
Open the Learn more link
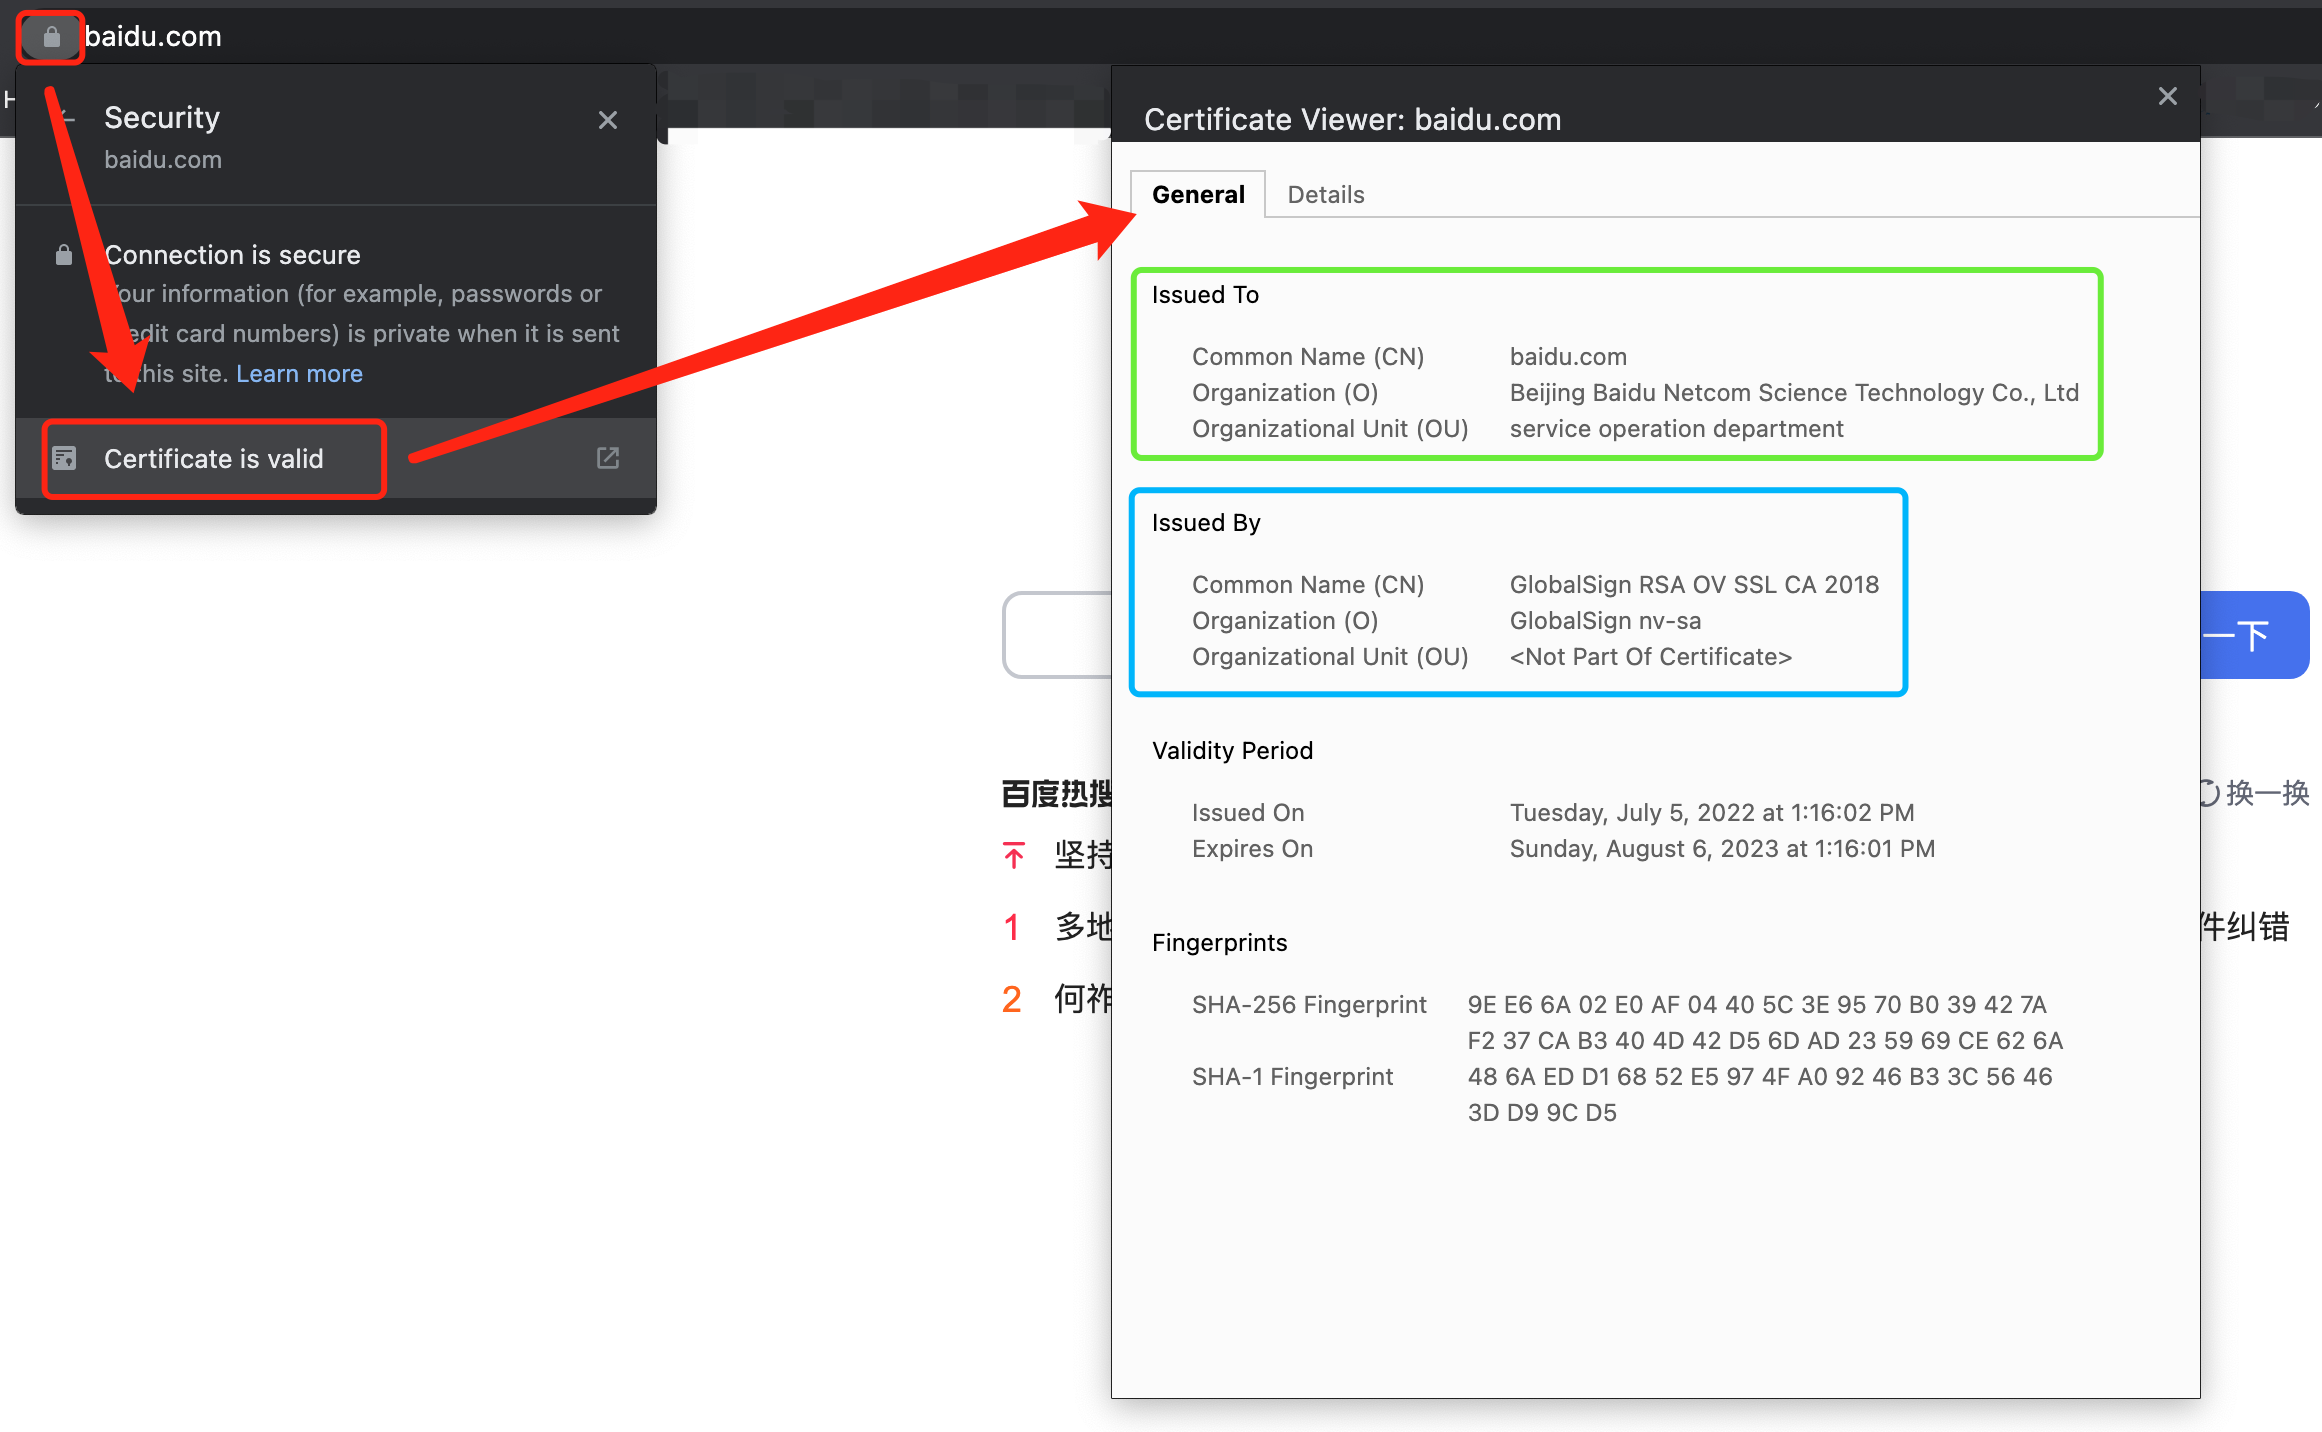pos(299,373)
